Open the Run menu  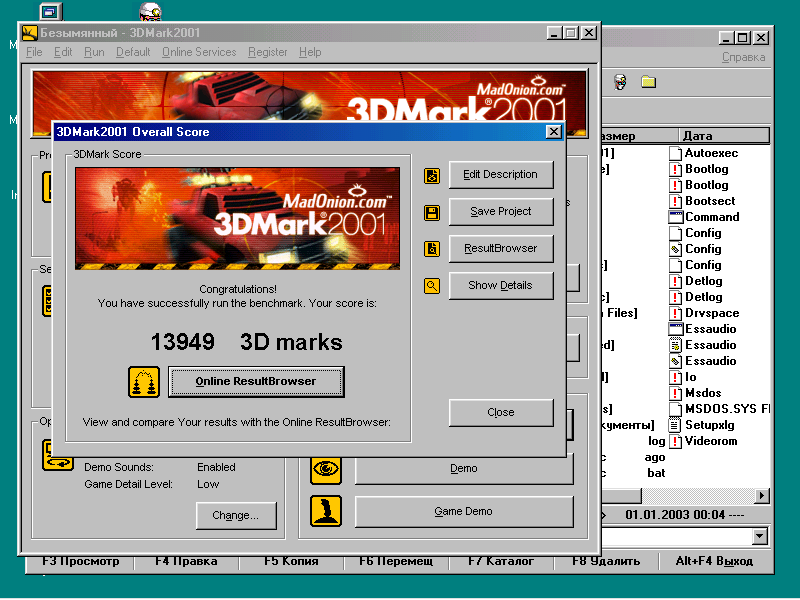pyautogui.click(x=94, y=52)
